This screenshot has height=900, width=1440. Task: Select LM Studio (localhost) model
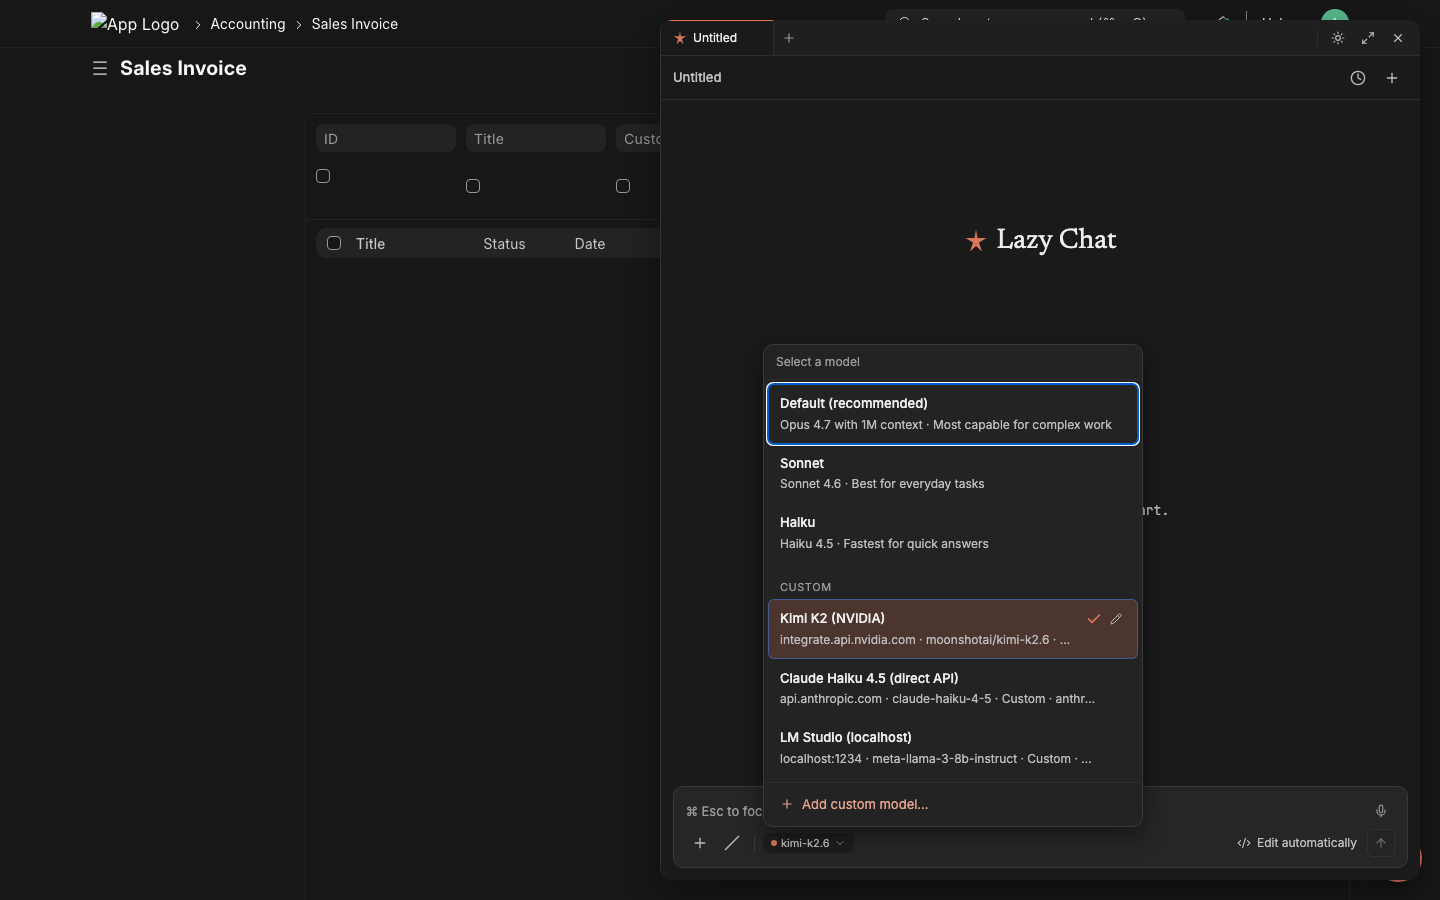tap(953, 748)
